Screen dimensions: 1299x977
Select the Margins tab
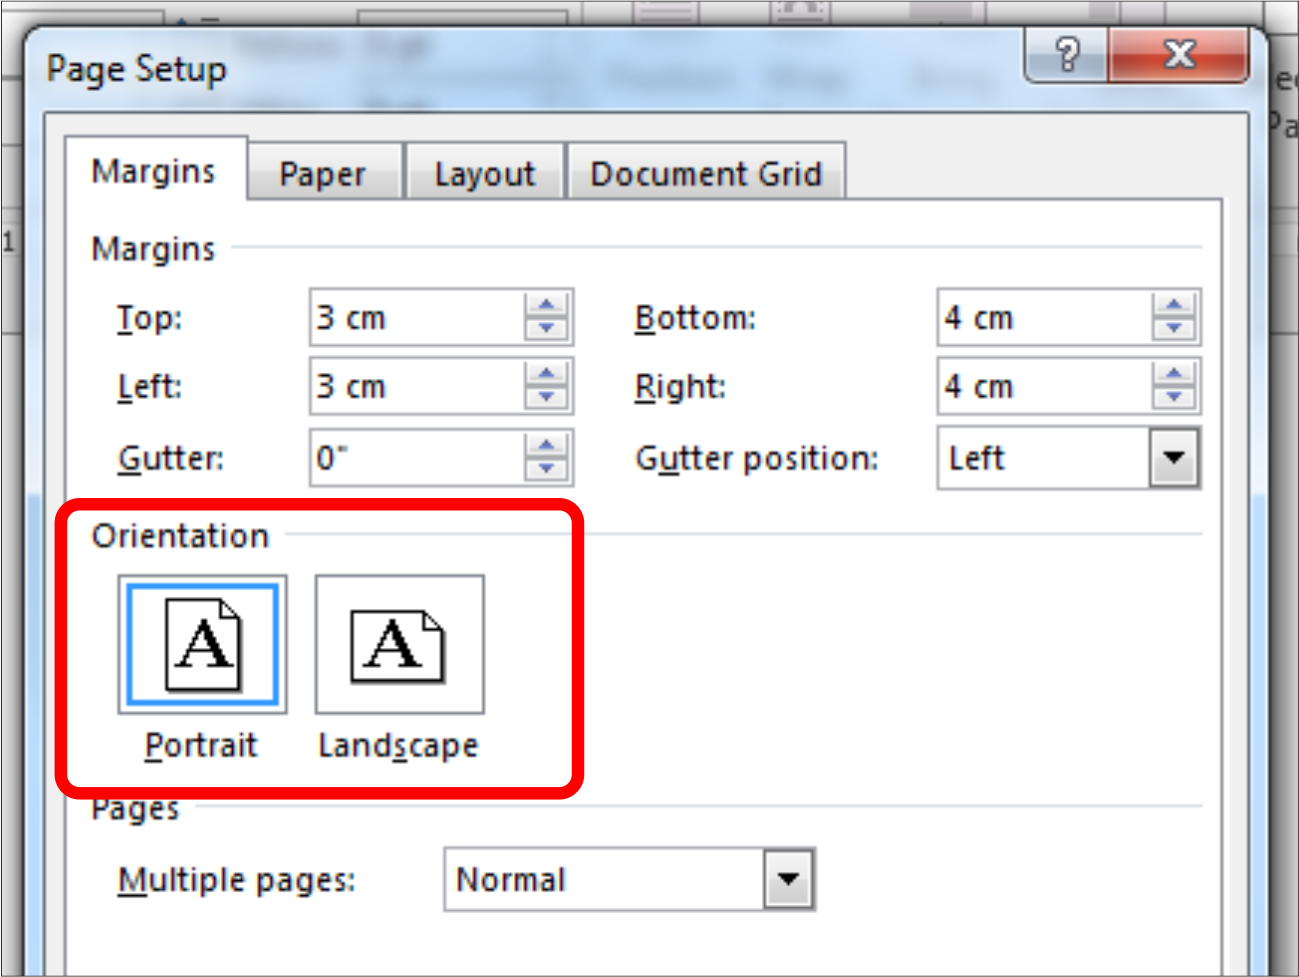click(153, 171)
